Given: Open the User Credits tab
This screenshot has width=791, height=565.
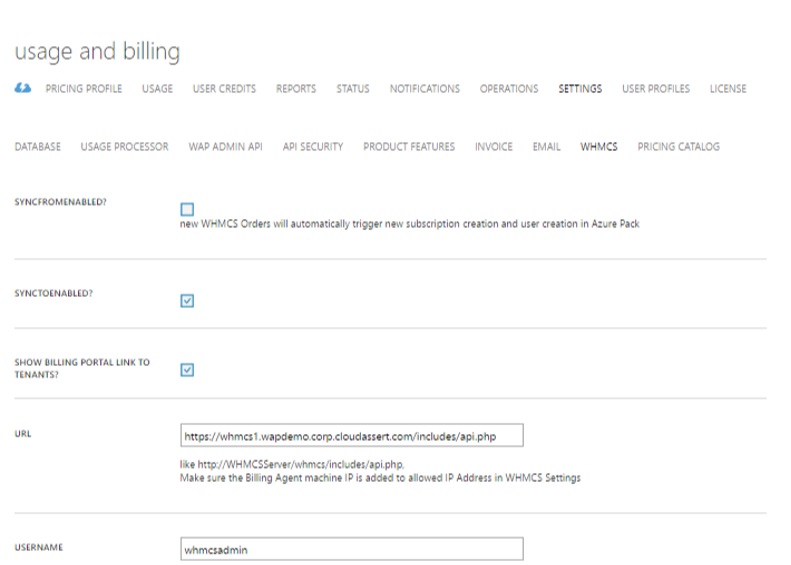Looking at the screenshot, I should pos(224,89).
